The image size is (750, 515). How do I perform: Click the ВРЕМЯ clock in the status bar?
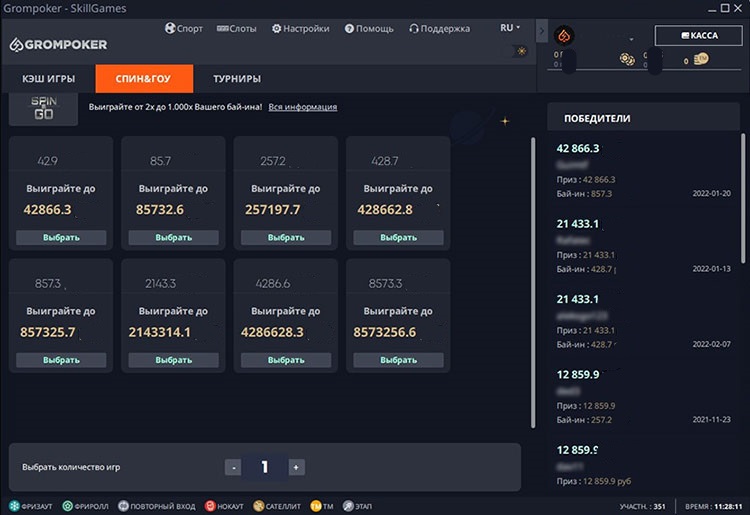(x=714, y=506)
